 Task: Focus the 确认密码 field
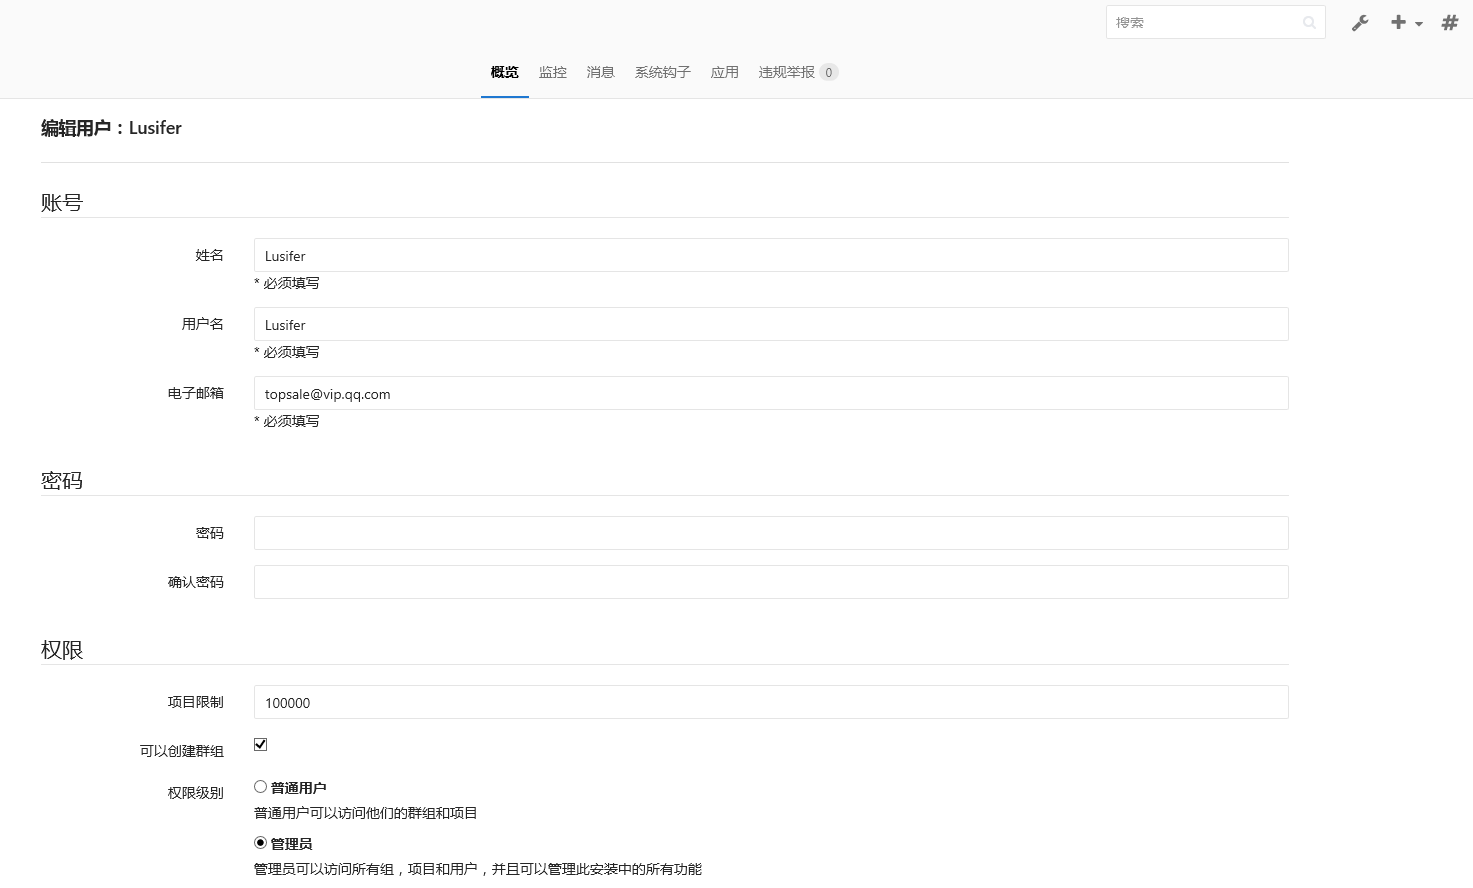[x=771, y=582]
